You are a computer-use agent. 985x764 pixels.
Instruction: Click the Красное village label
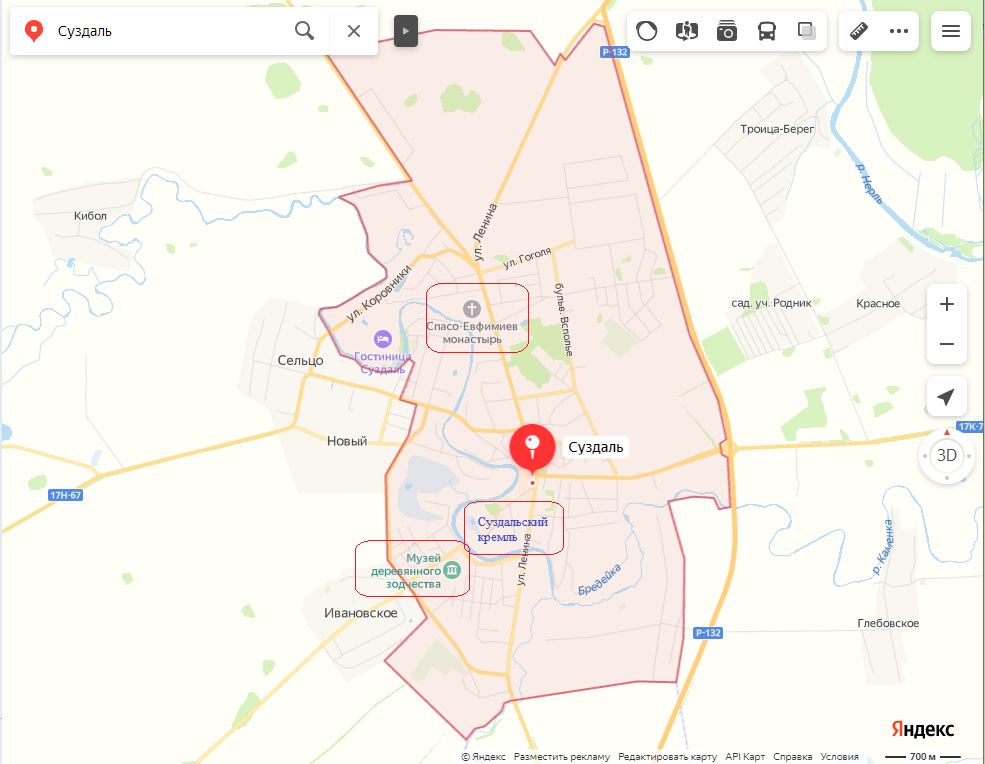coord(878,303)
